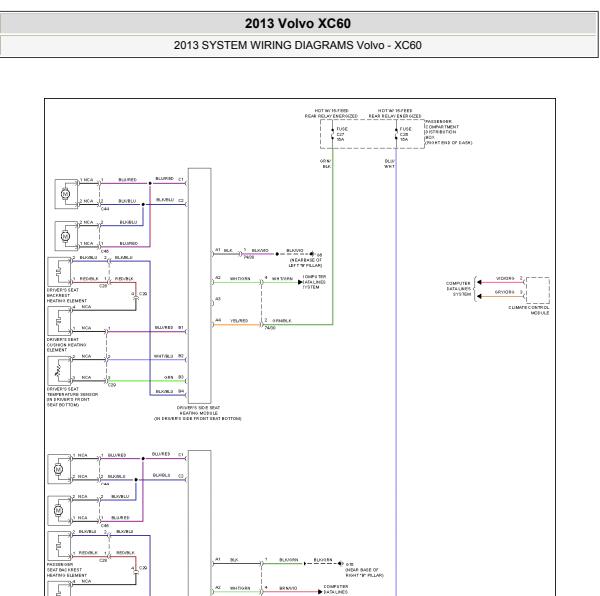Click the BLU/WHT wire label below fuse C28
This screenshot has width=600, height=596.
(x=390, y=164)
